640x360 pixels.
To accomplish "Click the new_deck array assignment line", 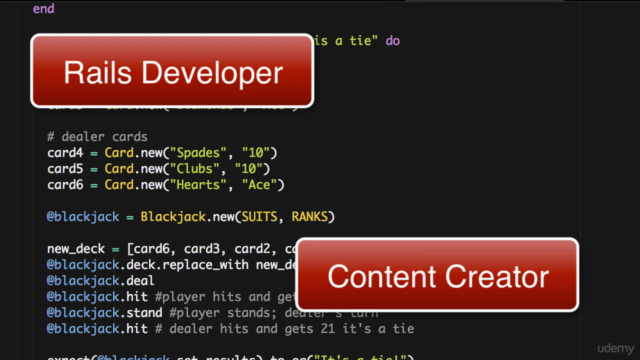I will (x=171, y=249).
